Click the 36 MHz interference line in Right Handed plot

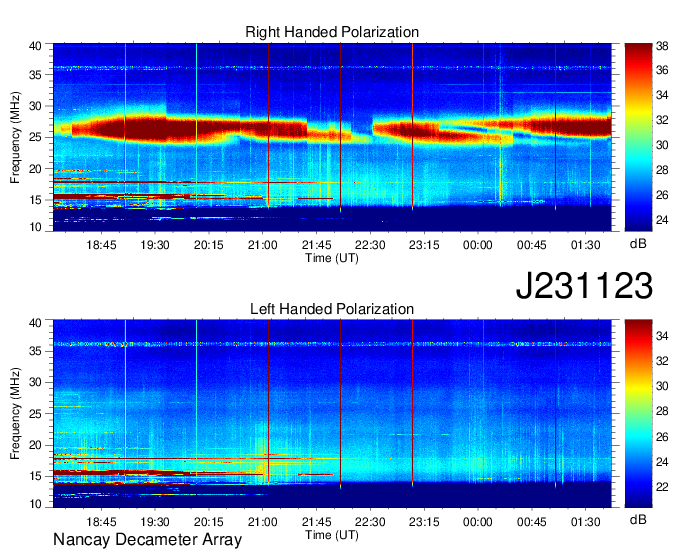coord(332,68)
